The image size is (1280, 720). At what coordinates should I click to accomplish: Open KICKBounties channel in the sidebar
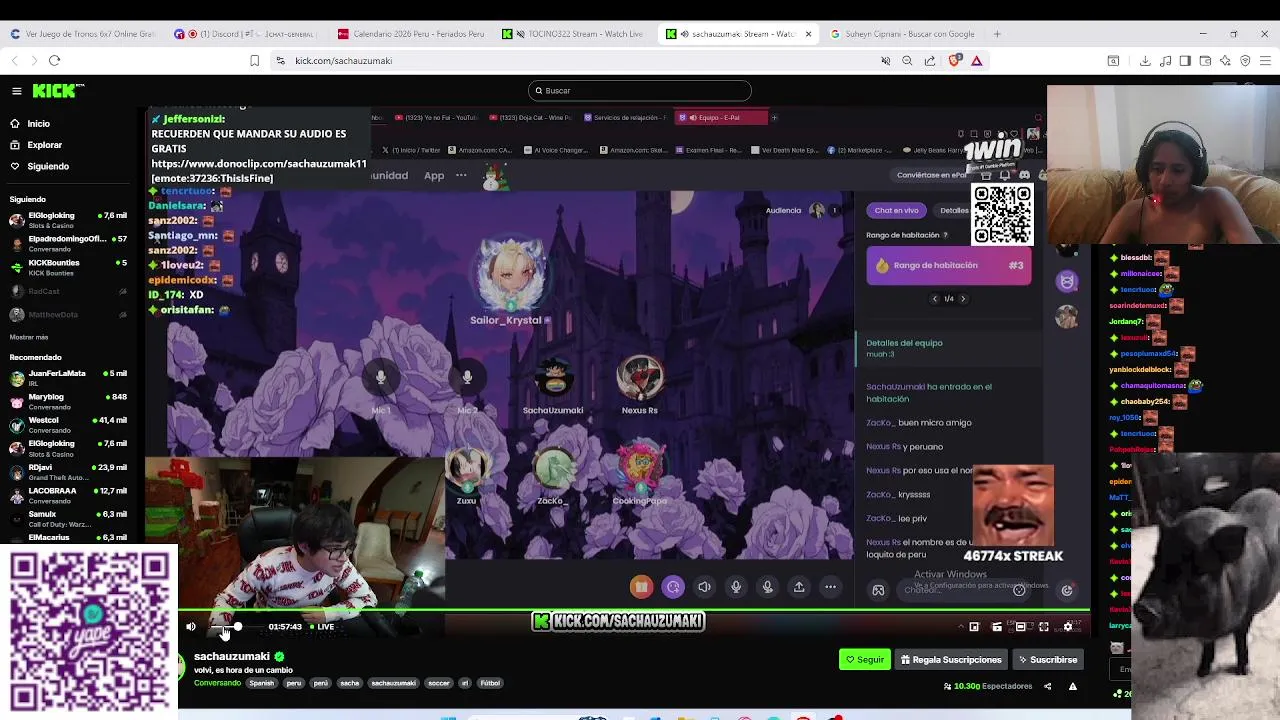68,267
